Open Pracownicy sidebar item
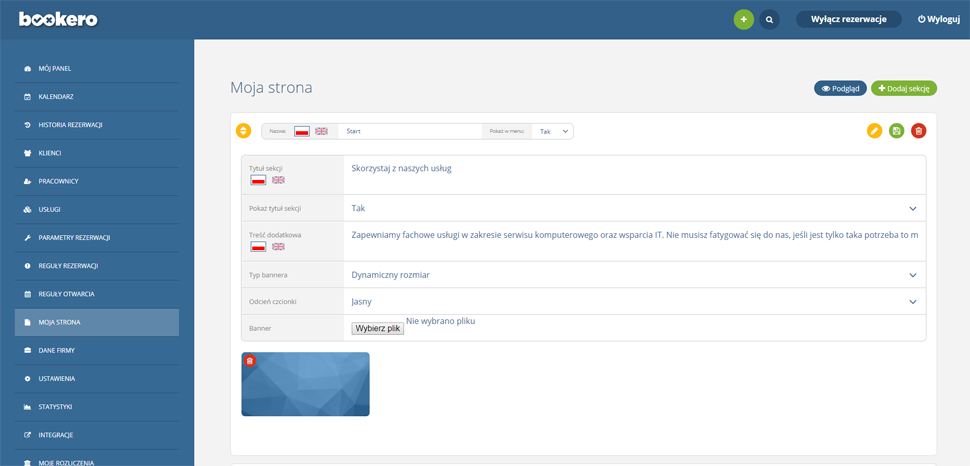The height and width of the screenshot is (466, 970). coord(97,181)
